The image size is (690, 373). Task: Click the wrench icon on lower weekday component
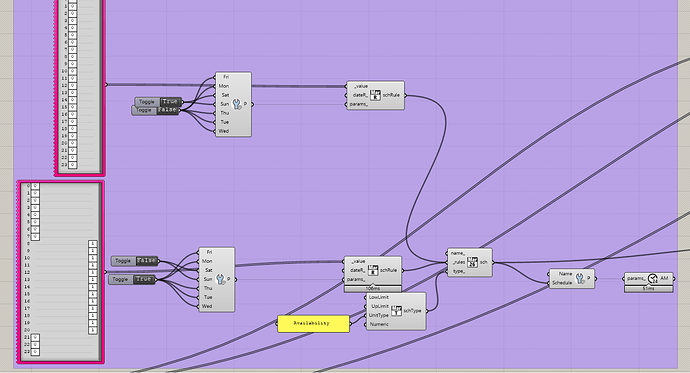click(x=220, y=279)
